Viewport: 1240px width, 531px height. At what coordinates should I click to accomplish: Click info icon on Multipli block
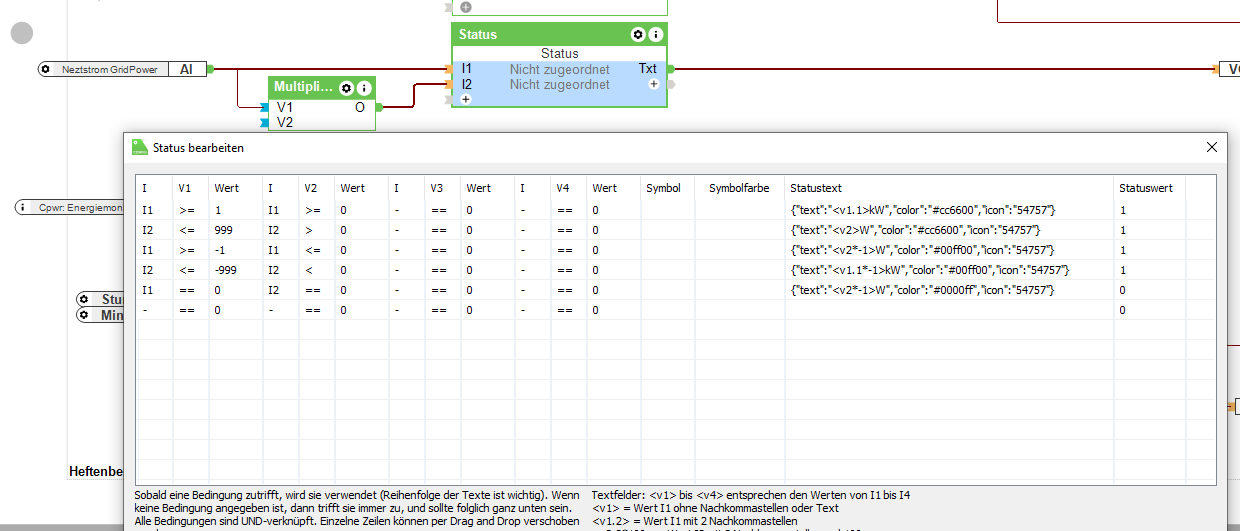pos(364,88)
